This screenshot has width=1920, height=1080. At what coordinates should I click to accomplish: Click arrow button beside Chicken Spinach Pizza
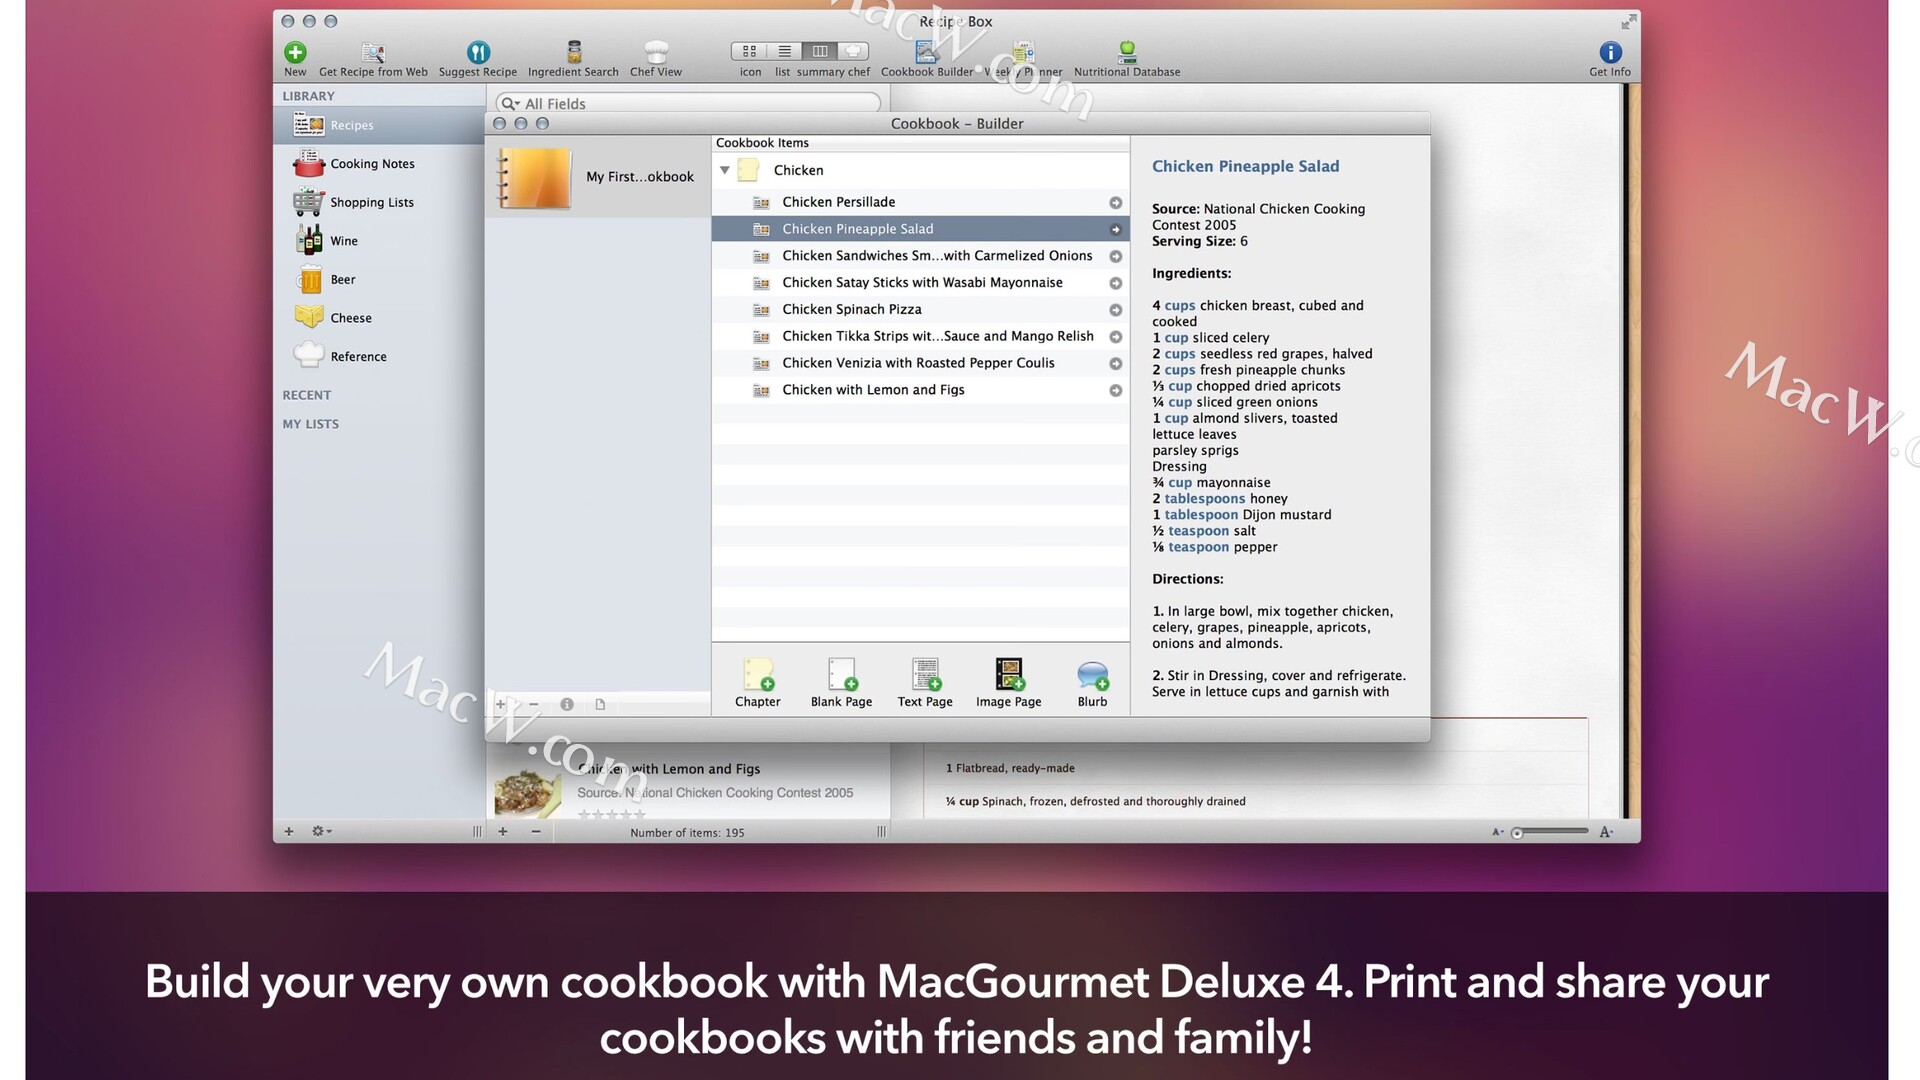[x=1115, y=310]
